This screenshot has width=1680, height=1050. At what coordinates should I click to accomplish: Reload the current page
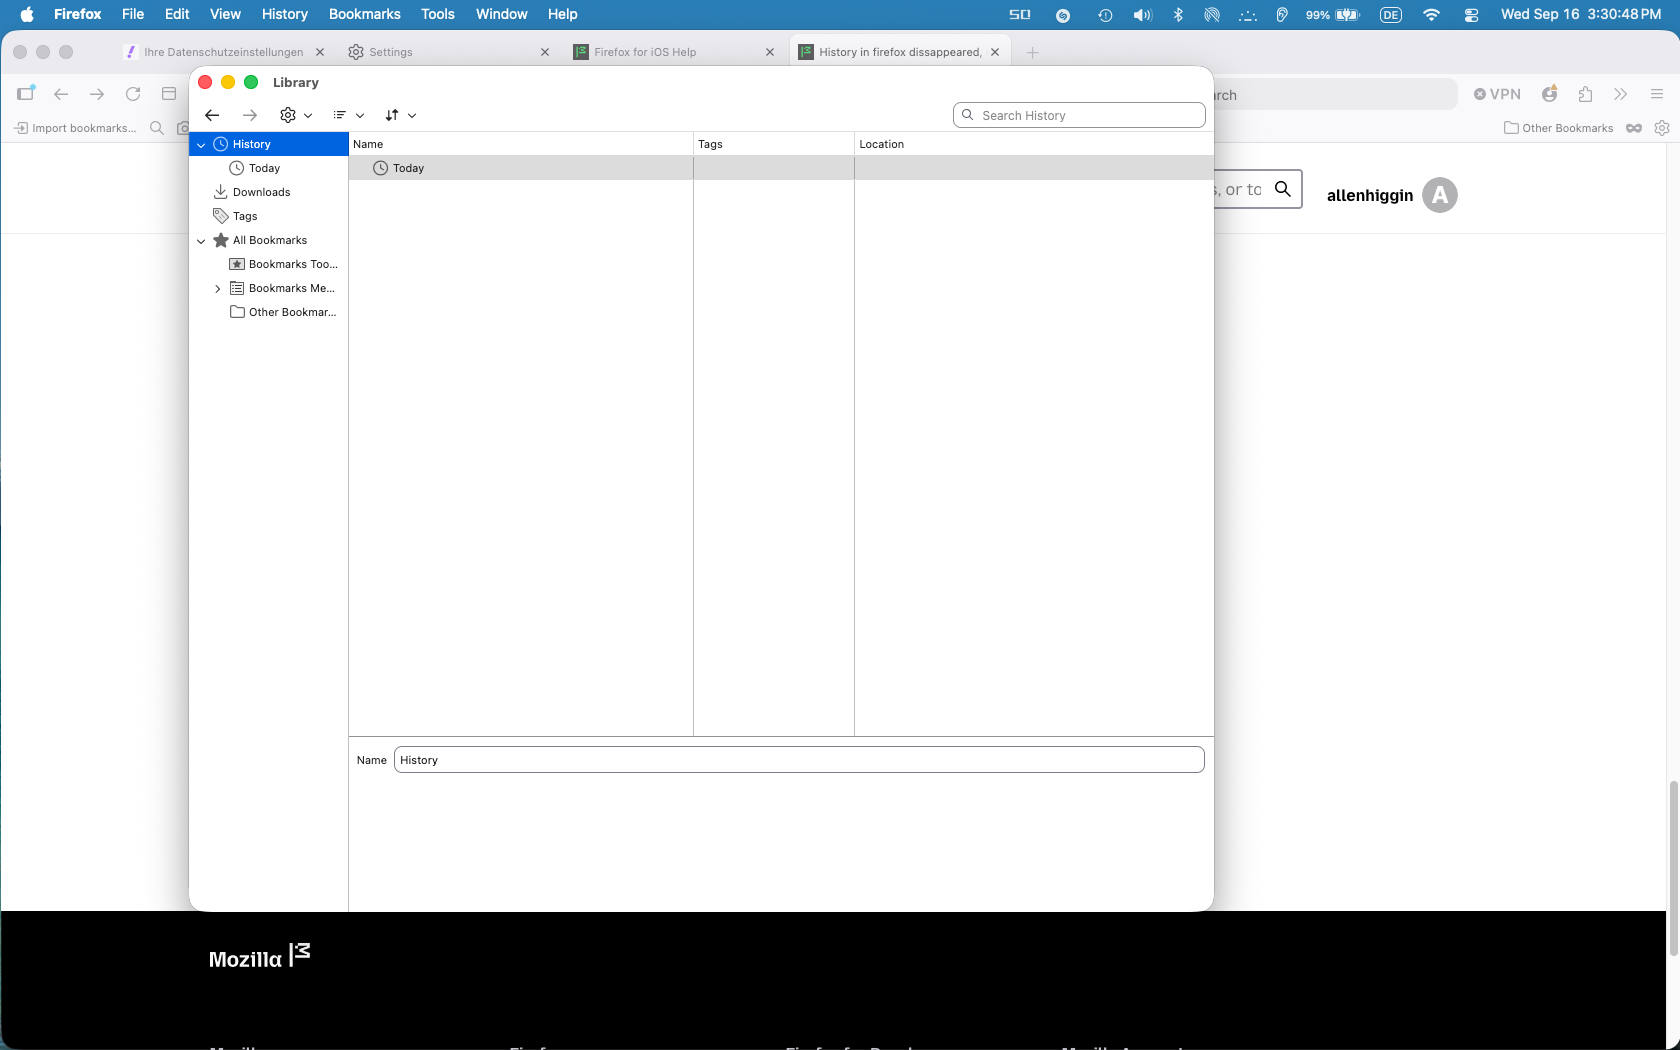coord(133,94)
